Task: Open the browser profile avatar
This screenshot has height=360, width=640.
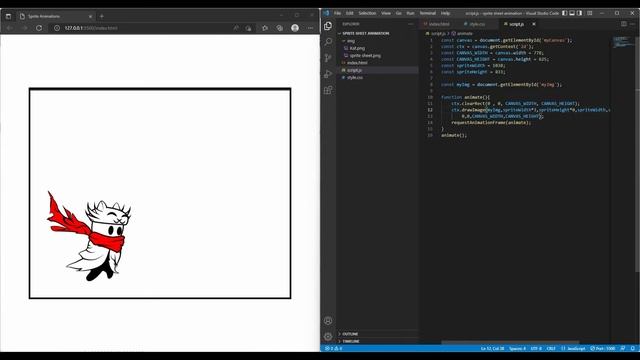Action: point(295,28)
